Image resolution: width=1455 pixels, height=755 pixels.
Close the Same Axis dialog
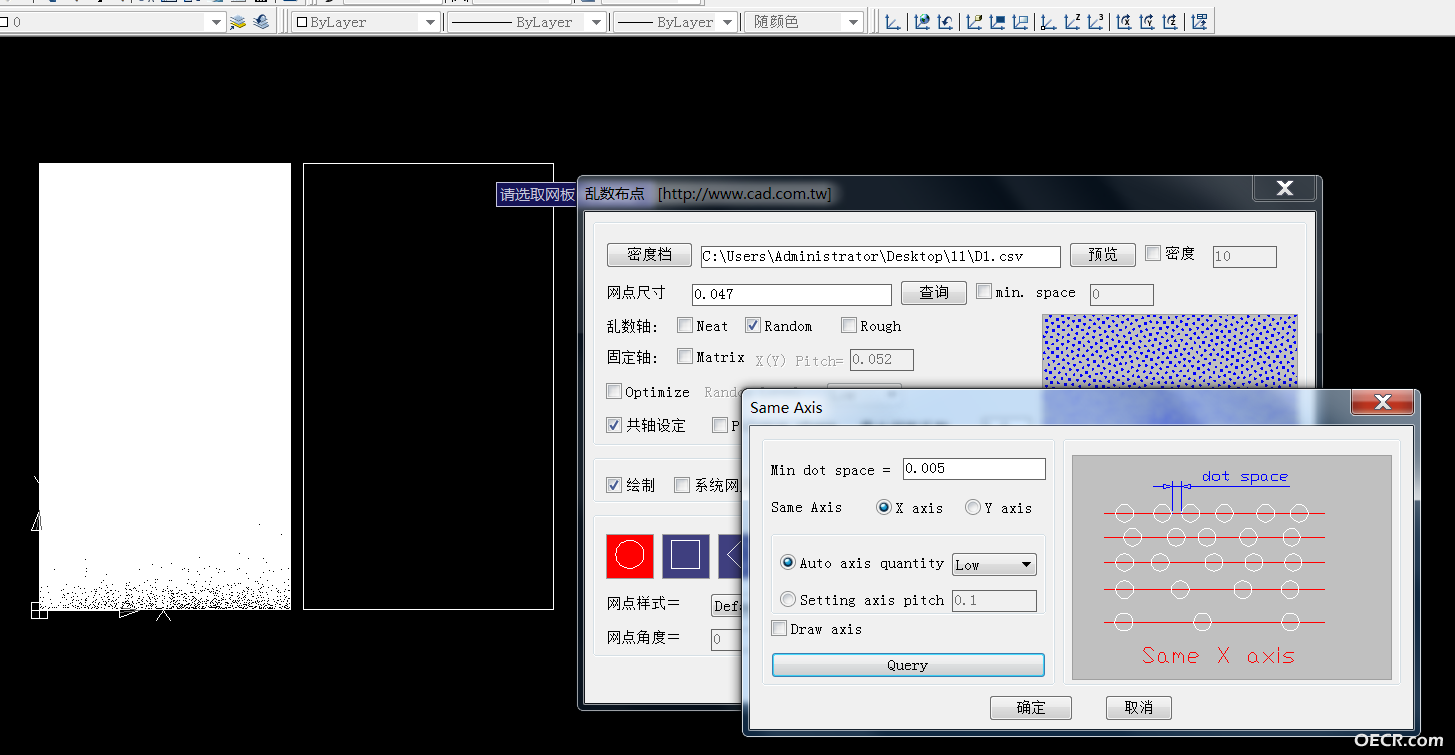tap(1383, 402)
